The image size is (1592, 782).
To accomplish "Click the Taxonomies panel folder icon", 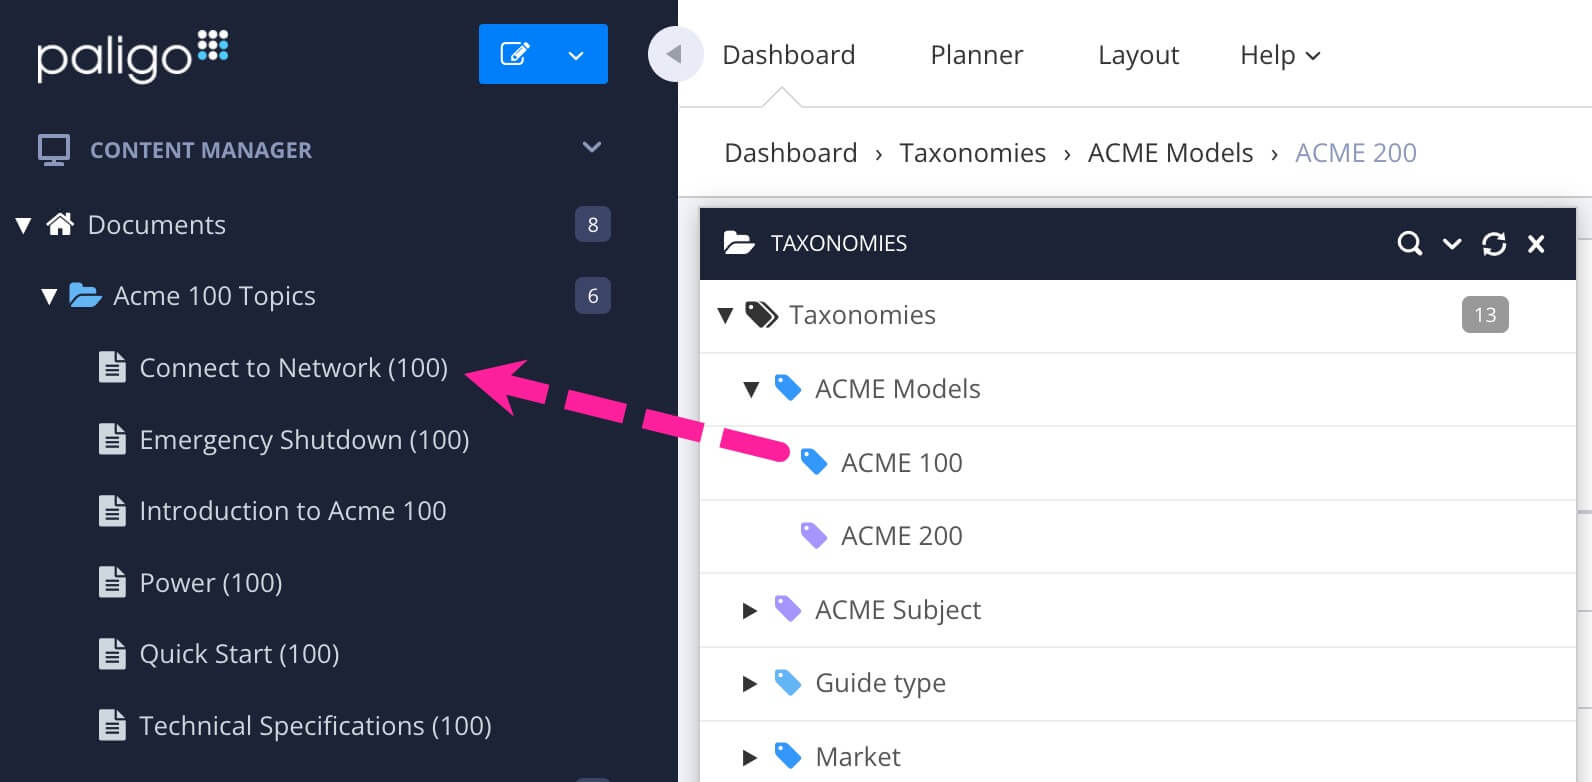I will 739,243.
